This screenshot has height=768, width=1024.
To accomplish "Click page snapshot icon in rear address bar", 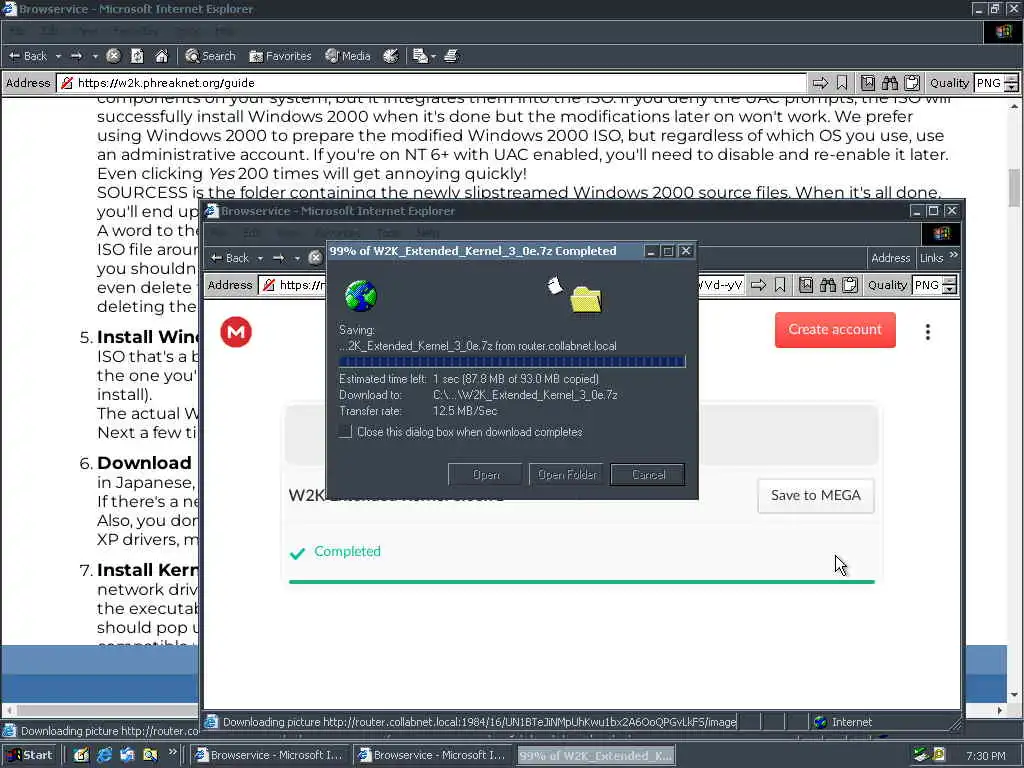I will point(867,83).
